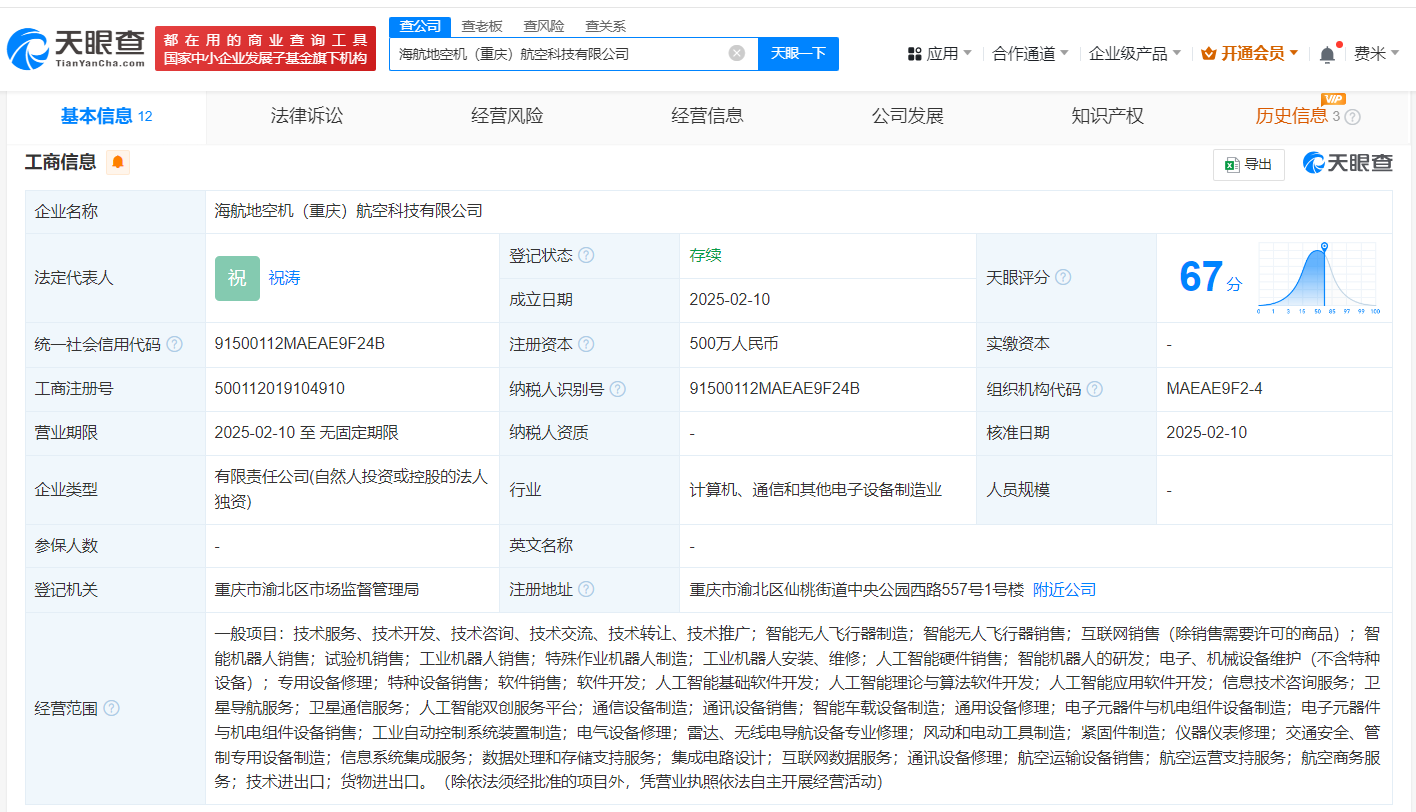
Task: Click the 计算机、通信和其他电子设备制造业 industry value
Action: tap(816, 490)
